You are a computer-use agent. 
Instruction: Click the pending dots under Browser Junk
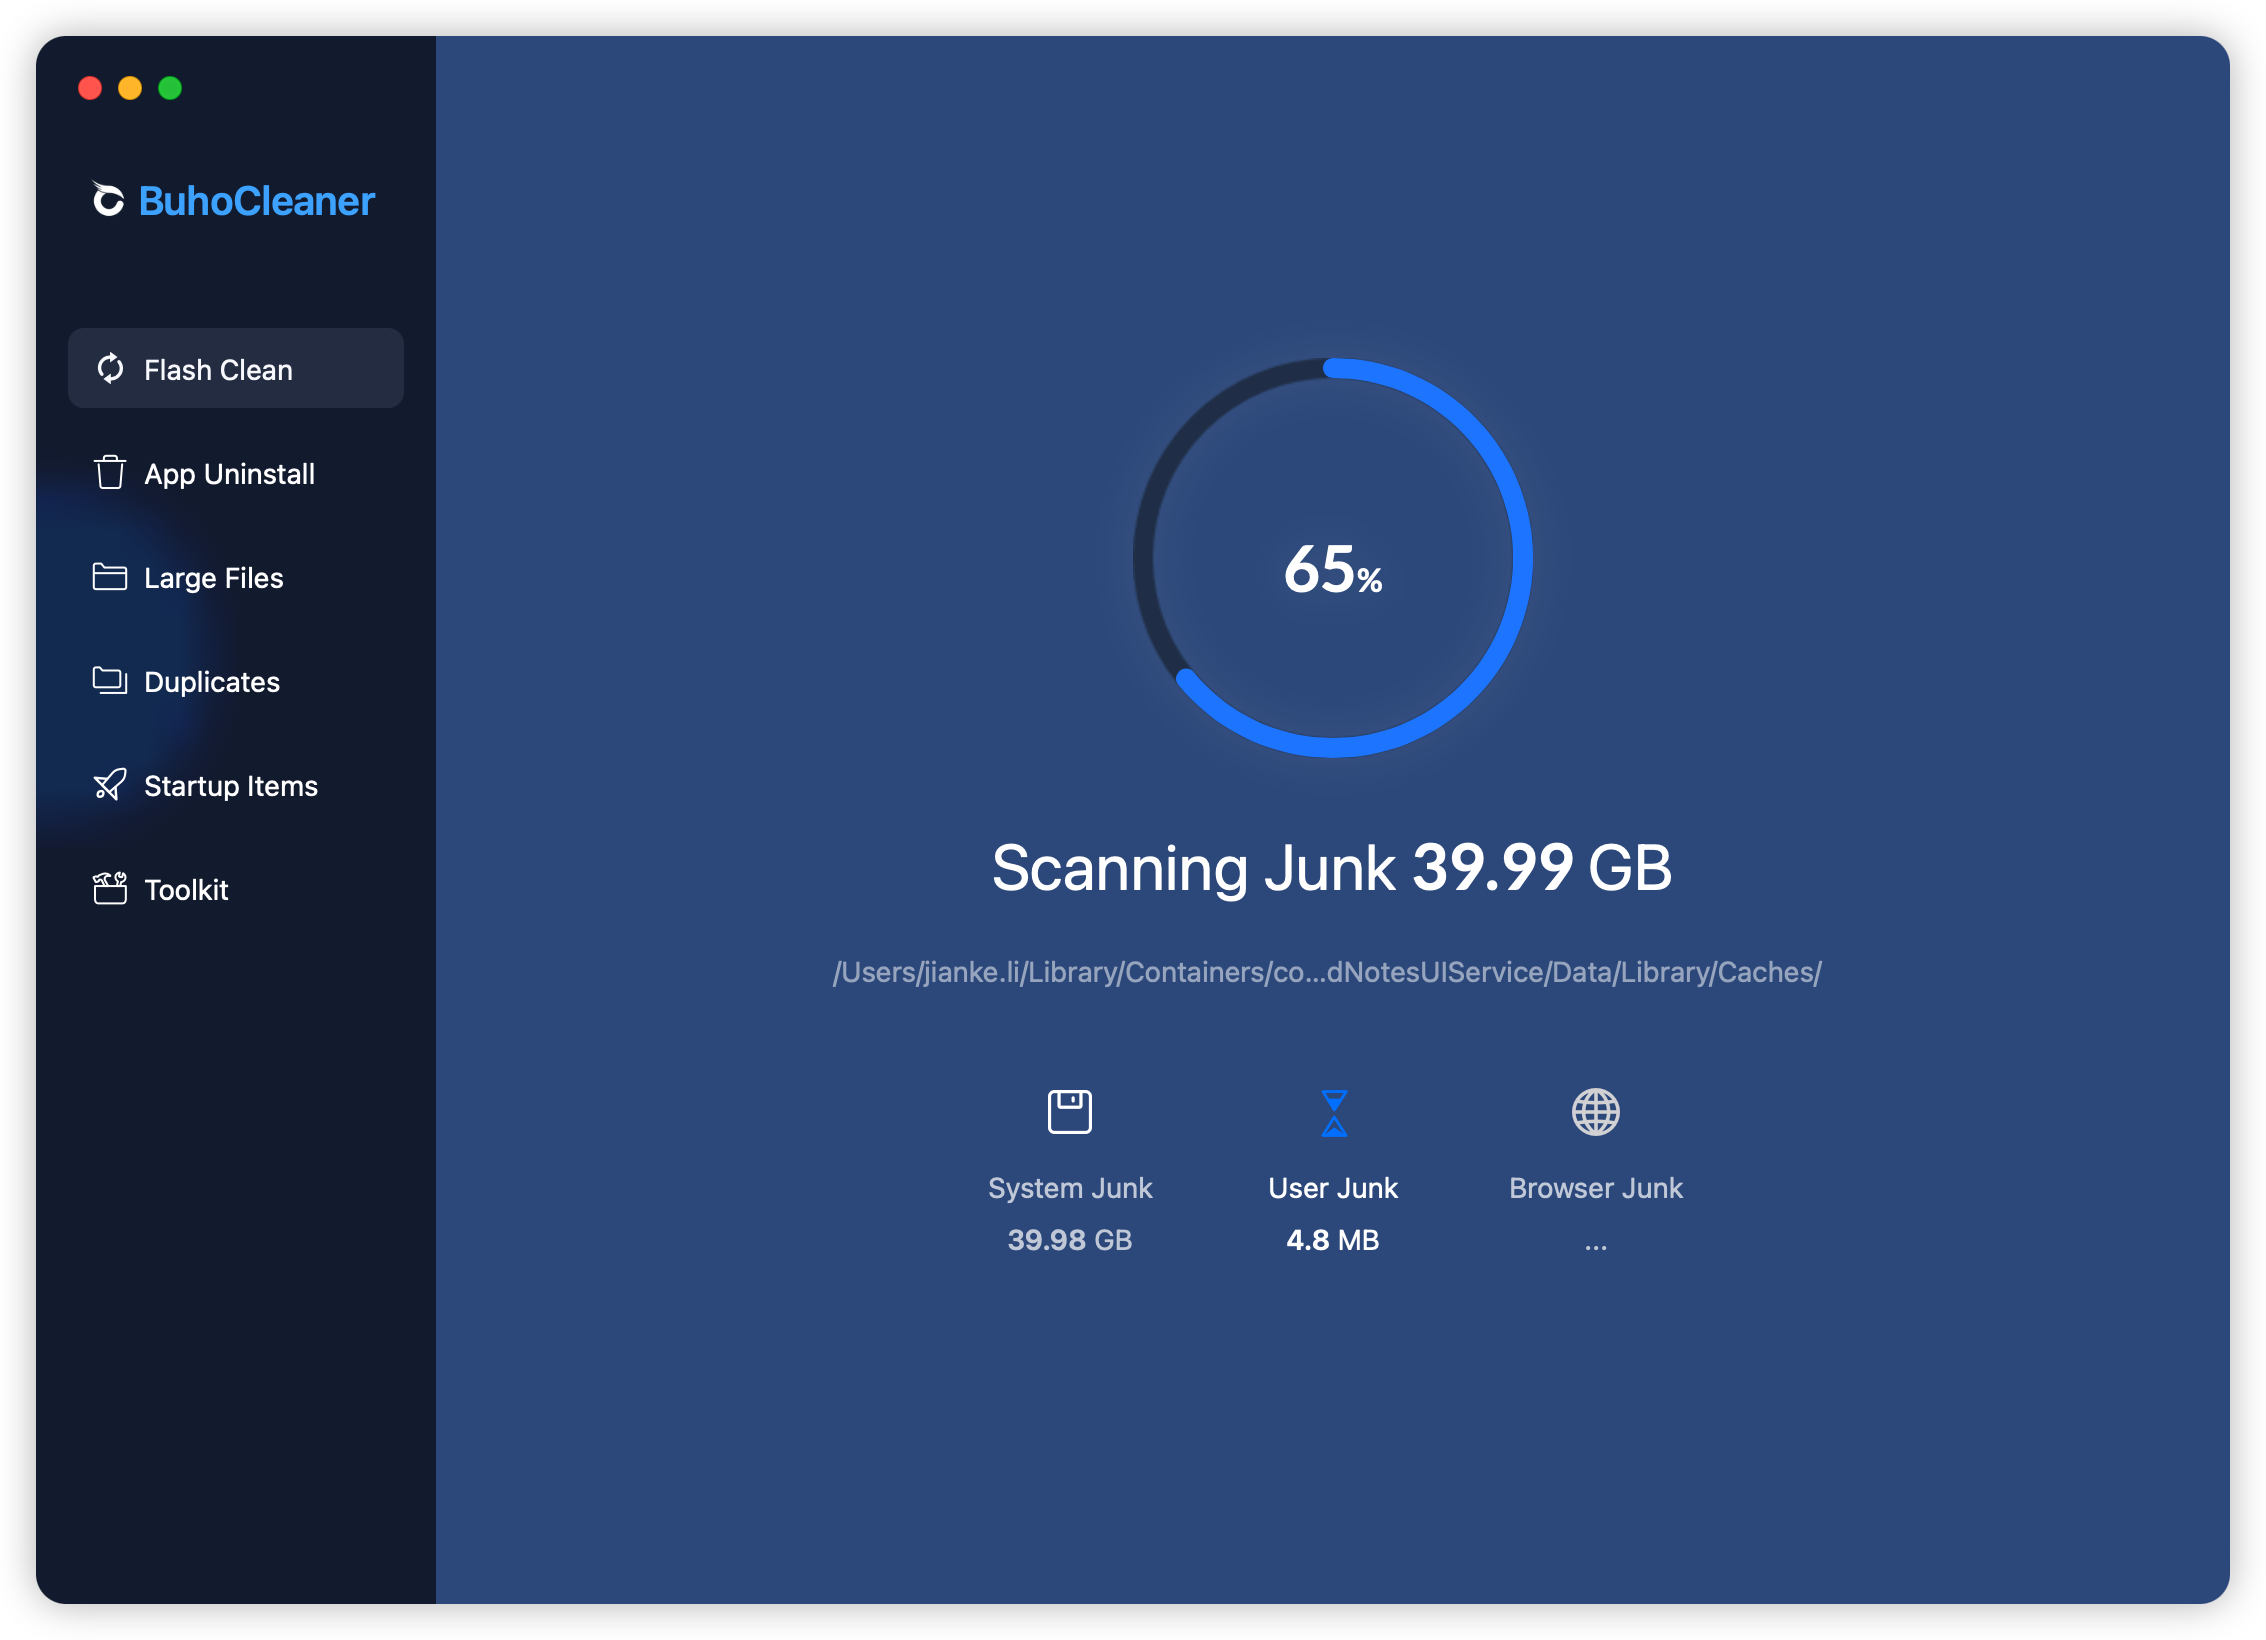point(1596,1246)
